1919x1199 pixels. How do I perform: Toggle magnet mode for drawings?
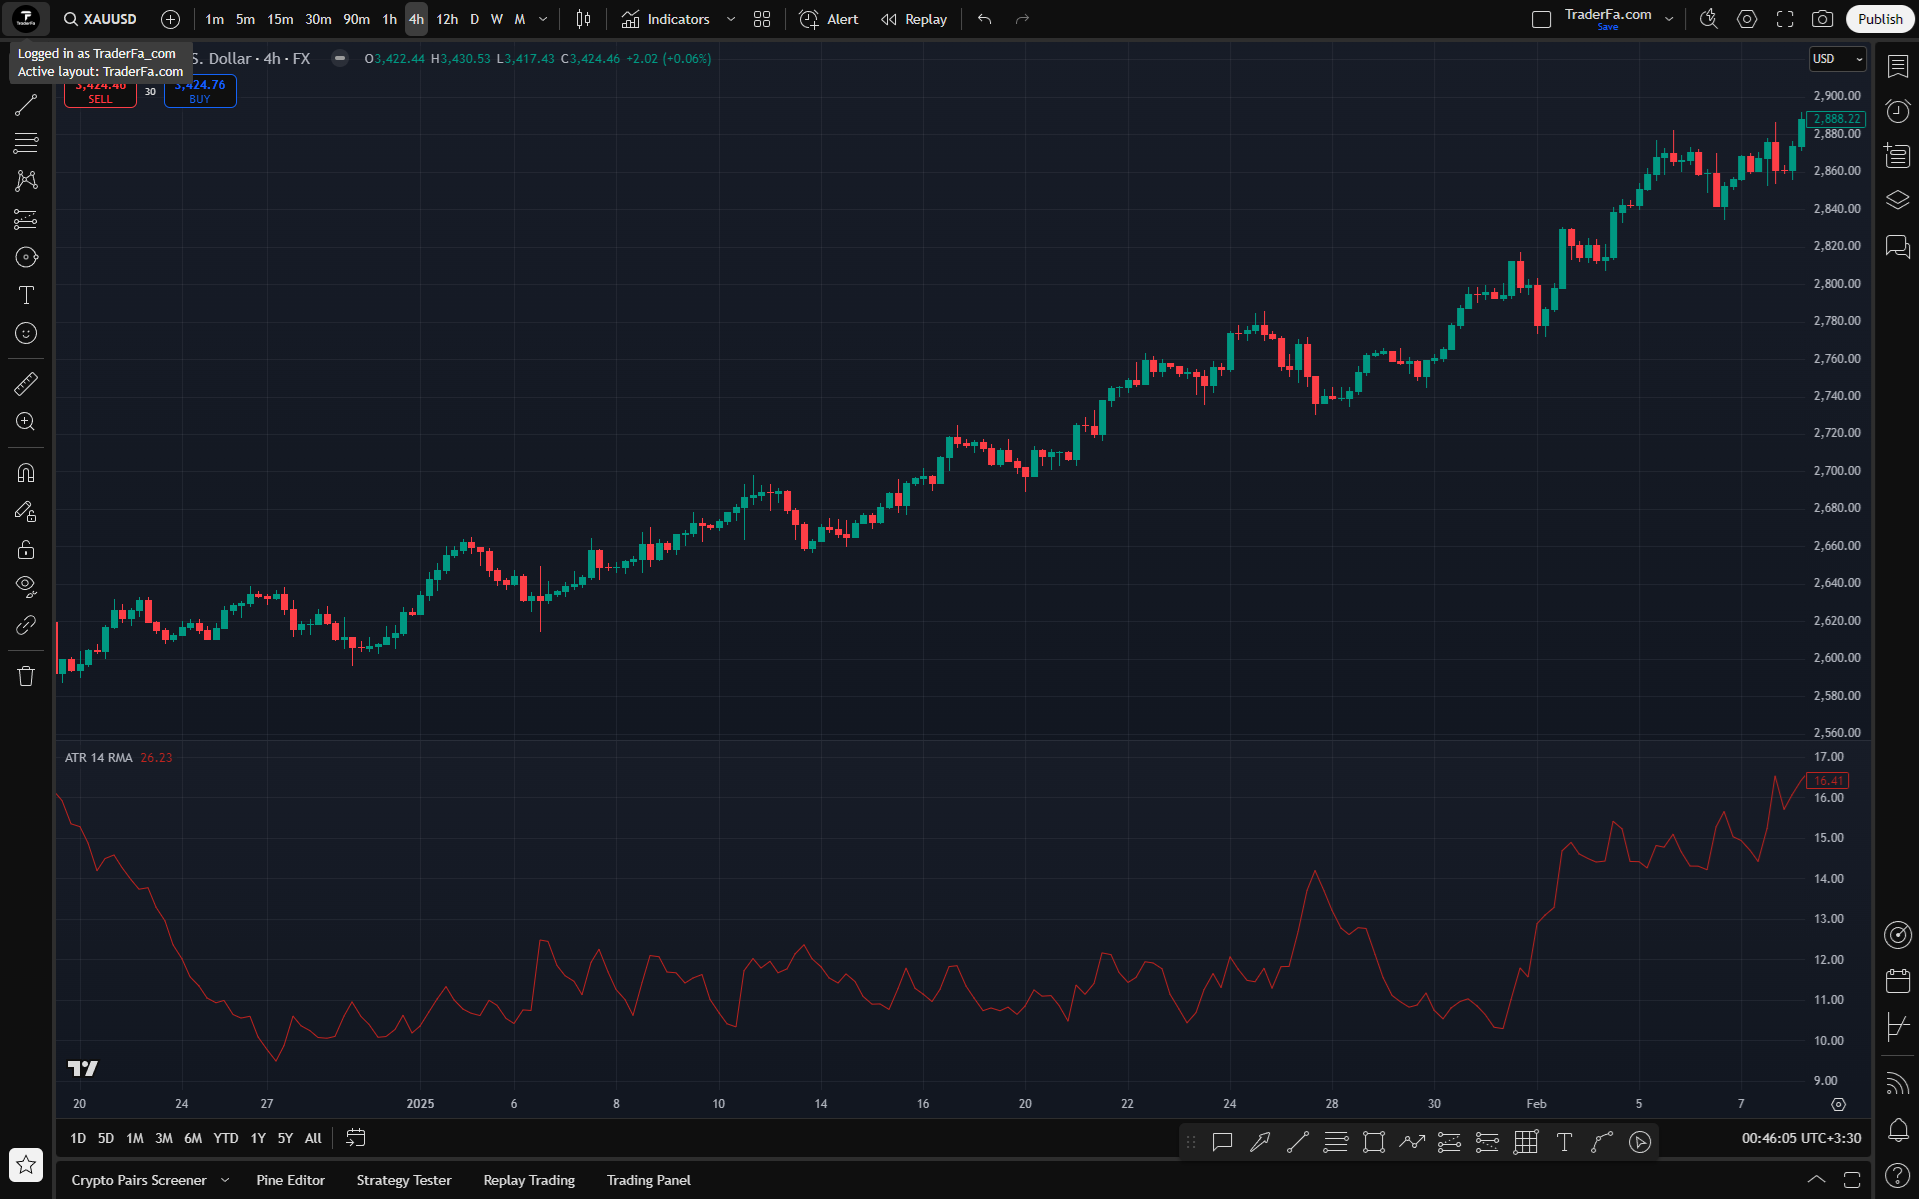coord(26,473)
